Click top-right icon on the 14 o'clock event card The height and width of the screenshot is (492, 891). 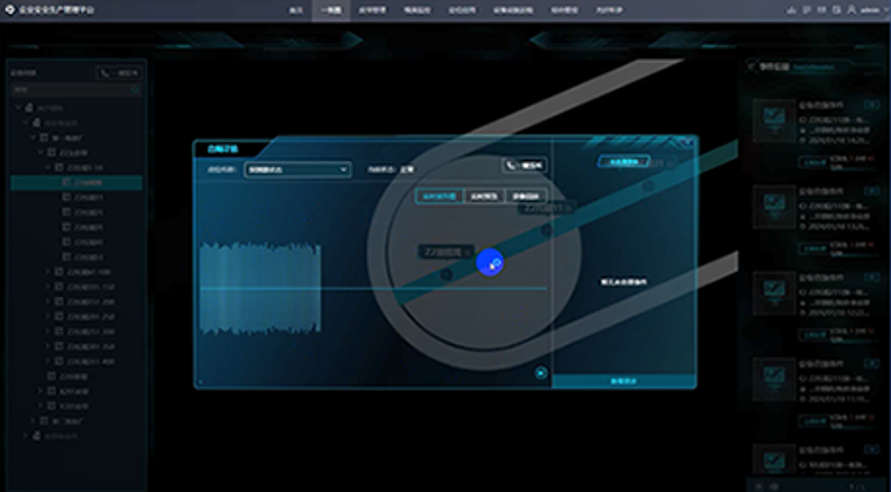pyautogui.click(x=871, y=105)
